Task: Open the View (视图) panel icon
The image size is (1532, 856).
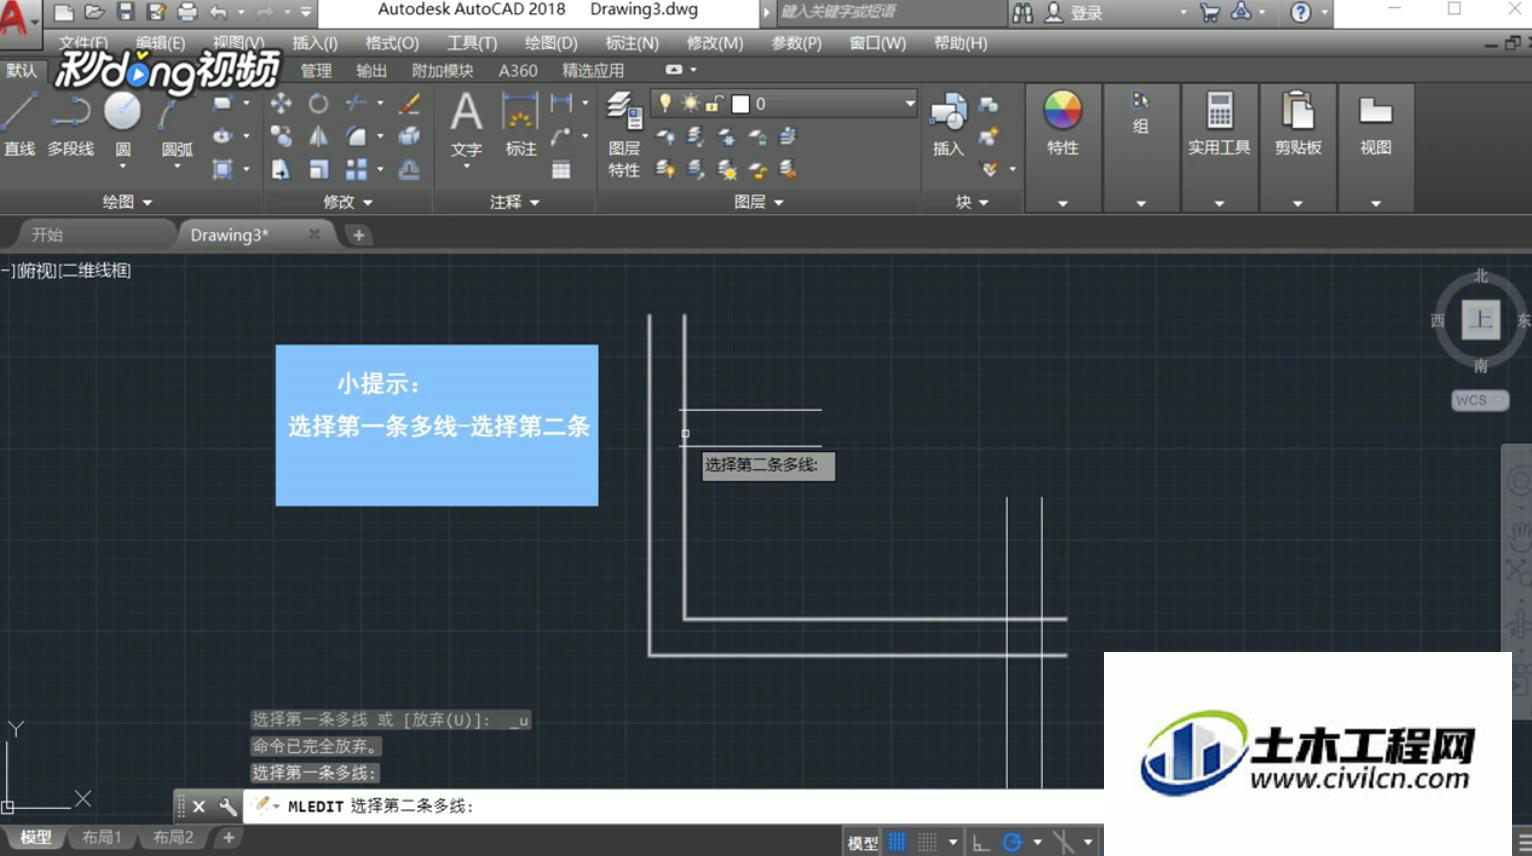Action: coord(1376,110)
